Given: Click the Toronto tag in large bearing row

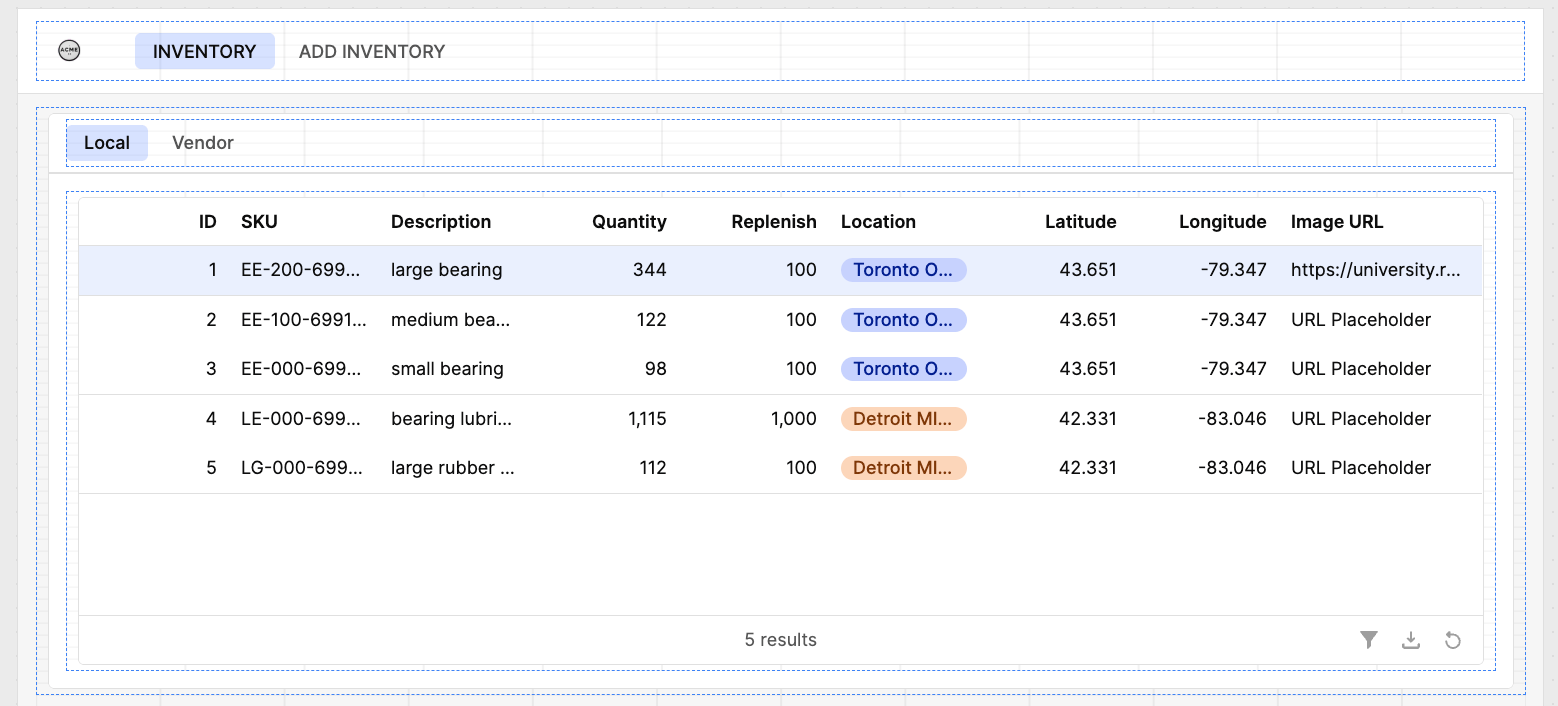Looking at the screenshot, I should pos(904,270).
